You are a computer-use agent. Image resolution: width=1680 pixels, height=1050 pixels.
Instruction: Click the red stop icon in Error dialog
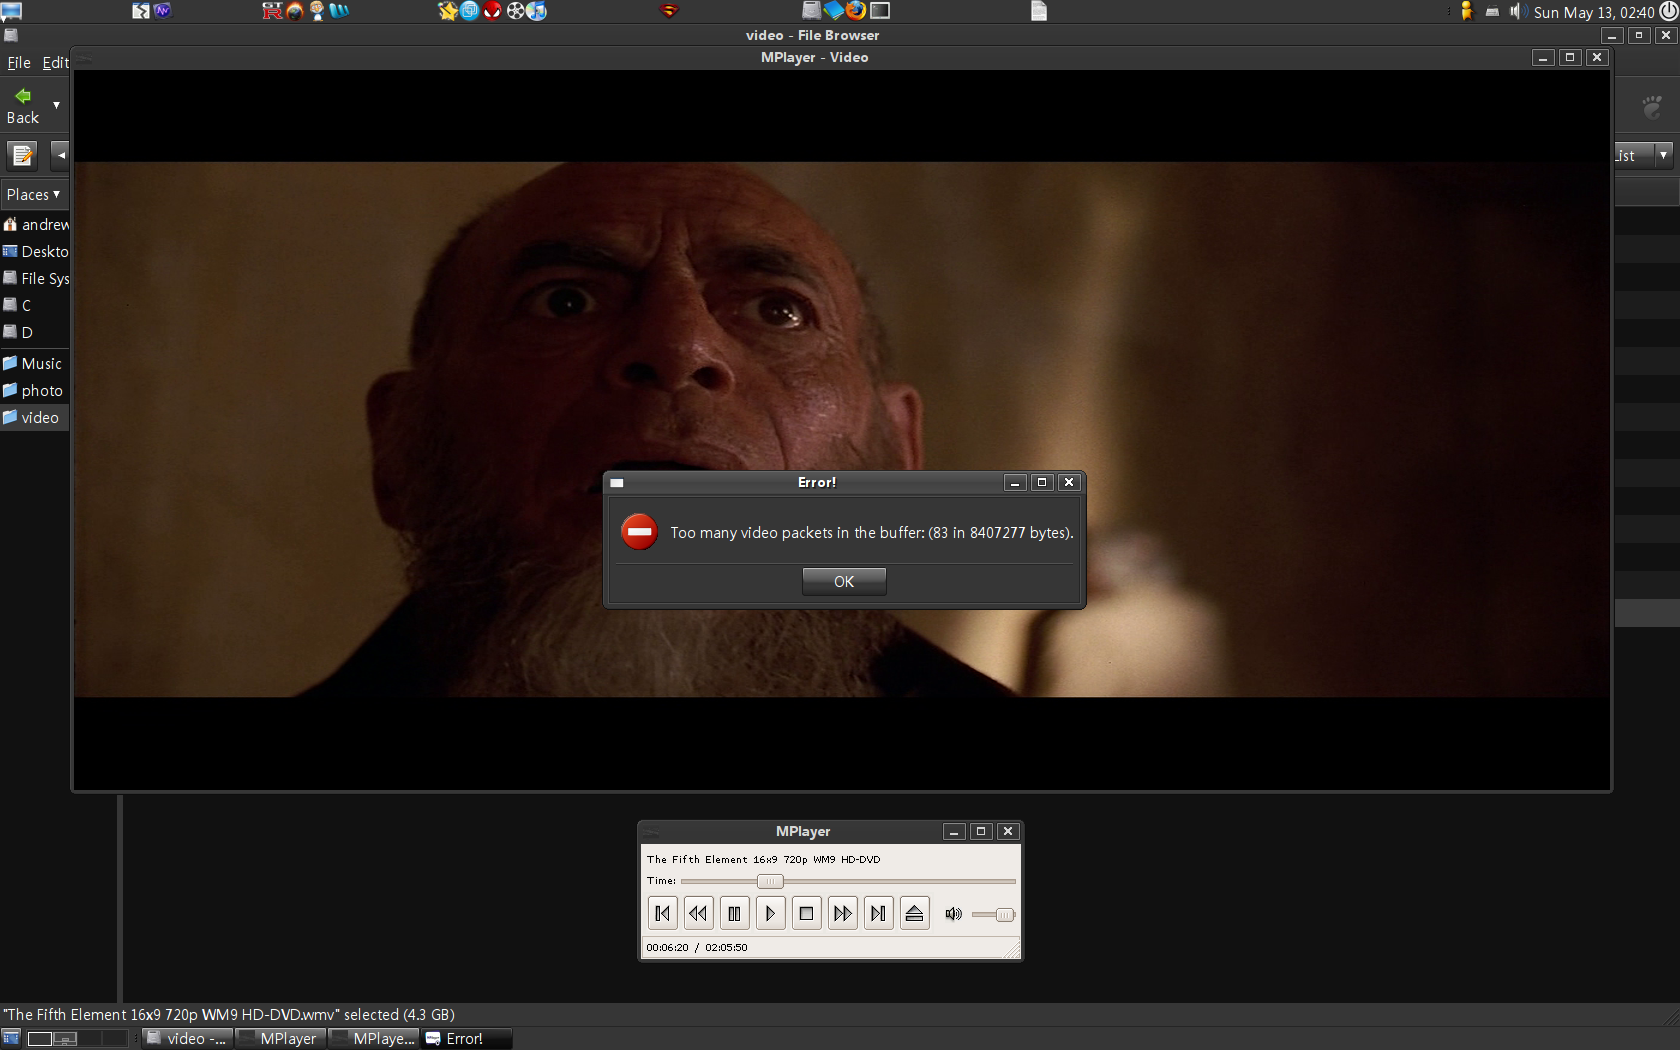coord(639,532)
